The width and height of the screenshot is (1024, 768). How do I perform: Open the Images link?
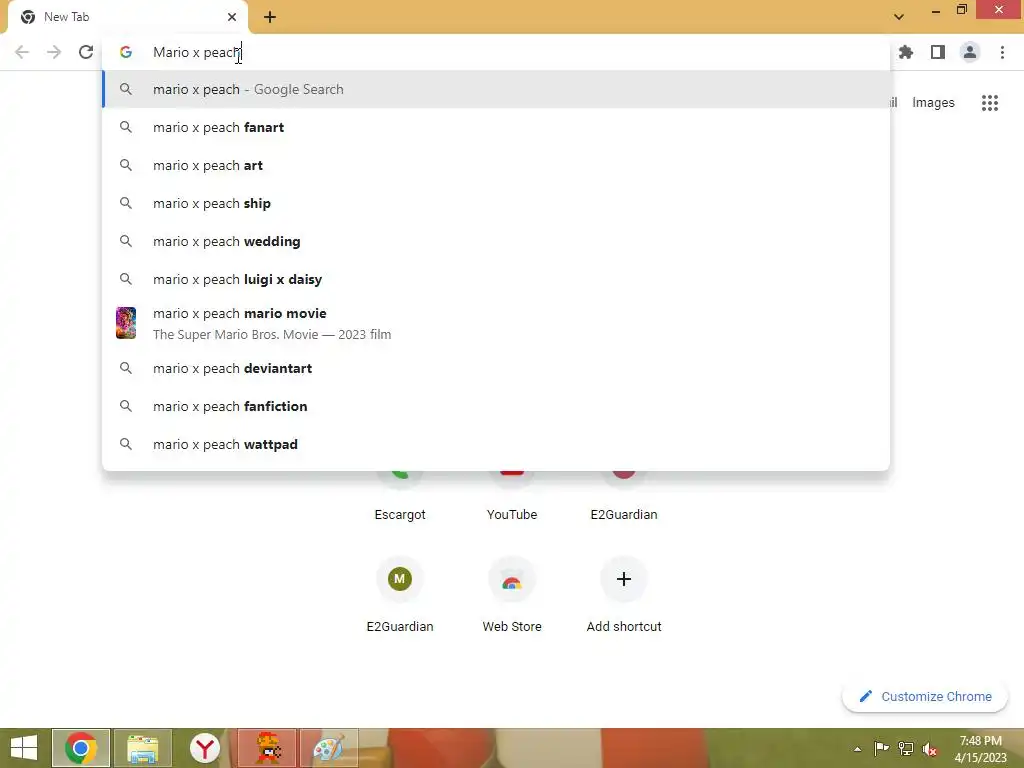tap(933, 103)
